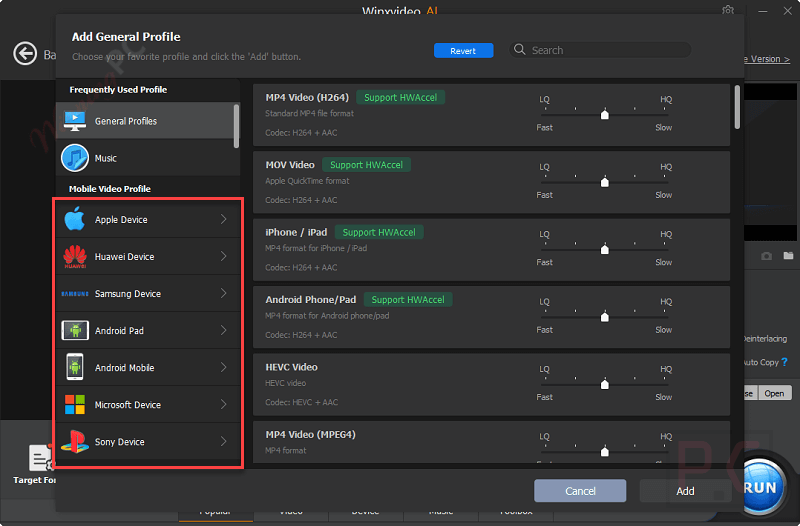800x526 pixels.
Task: Click the Cancel button
Action: pyautogui.click(x=580, y=491)
